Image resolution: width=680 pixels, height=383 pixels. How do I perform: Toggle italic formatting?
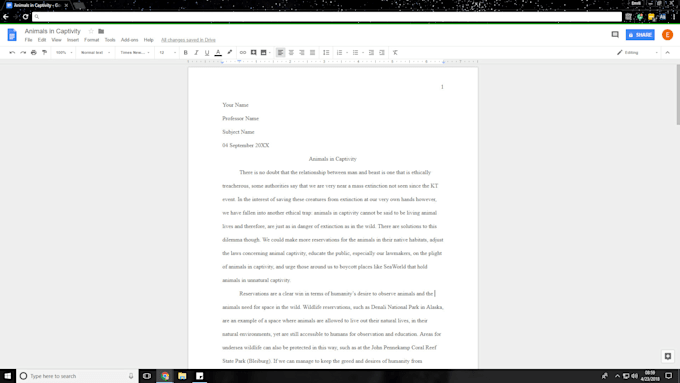[196, 52]
